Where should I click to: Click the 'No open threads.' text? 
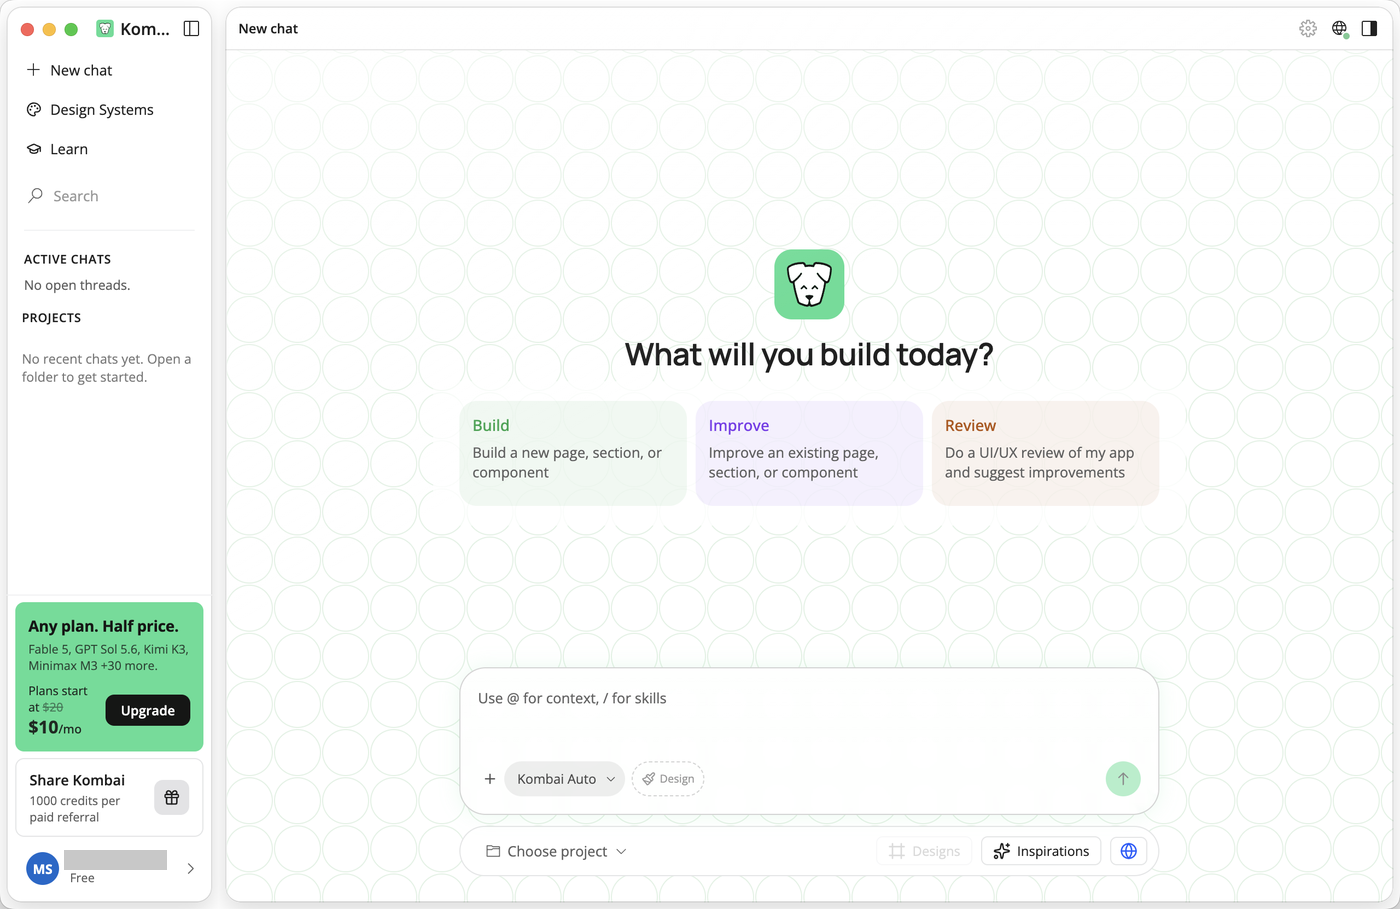tap(77, 286)
